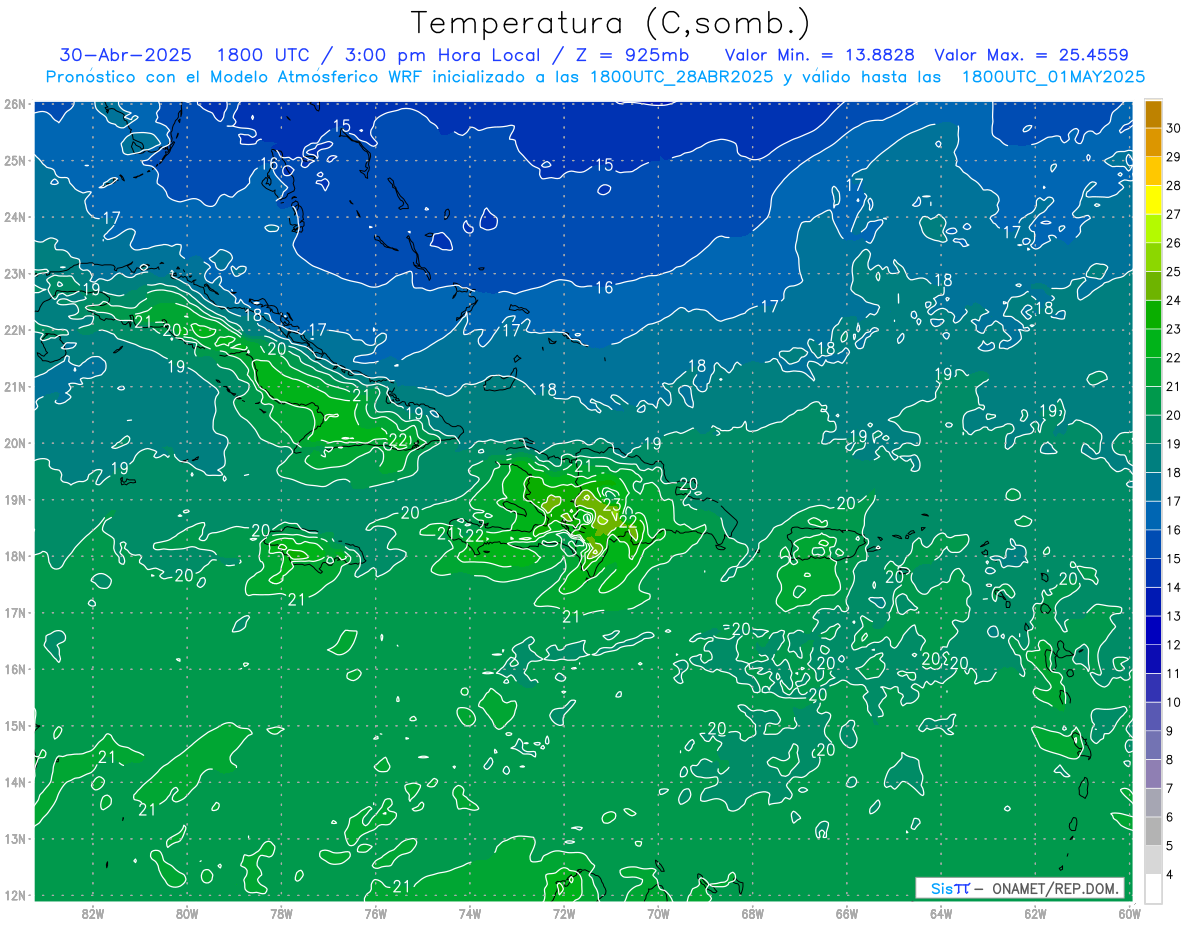Click the legend value '30'
The height and width of the screenshot is (927, 1200).
pyautogui.click(x=1173, y=128)
